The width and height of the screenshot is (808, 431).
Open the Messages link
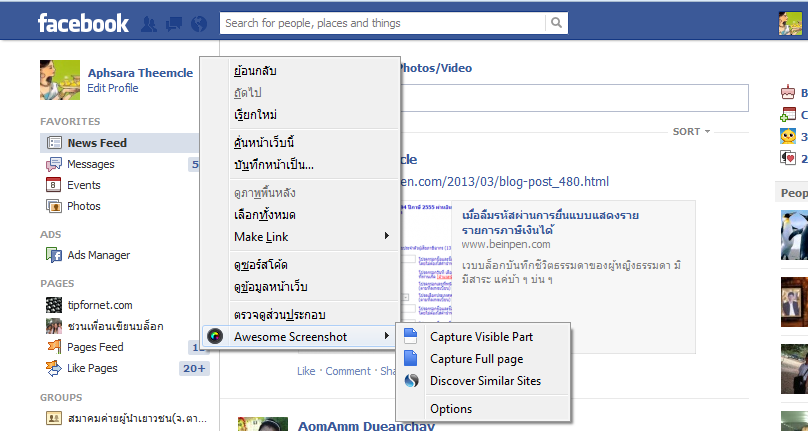click(91, 164)
